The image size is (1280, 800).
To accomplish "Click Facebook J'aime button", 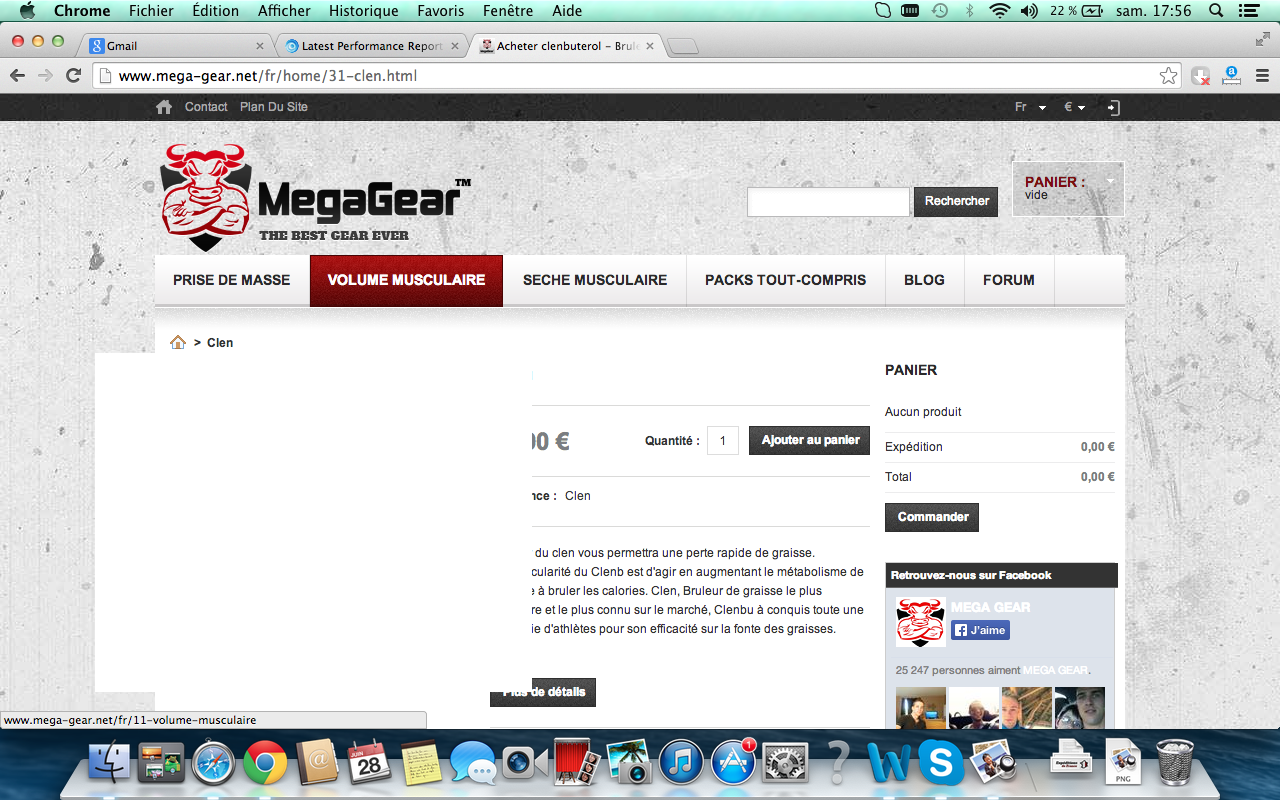I will (980, 630).
